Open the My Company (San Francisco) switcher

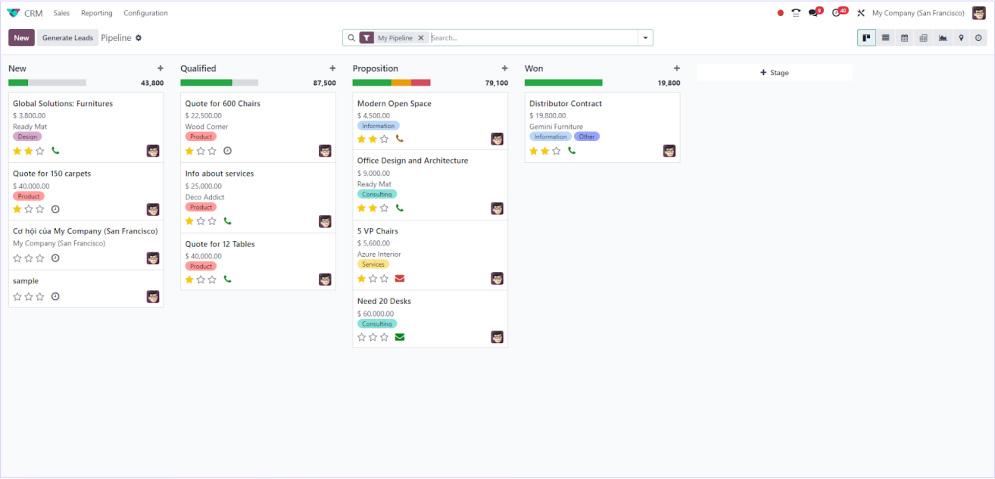click(x=918, y=13)
